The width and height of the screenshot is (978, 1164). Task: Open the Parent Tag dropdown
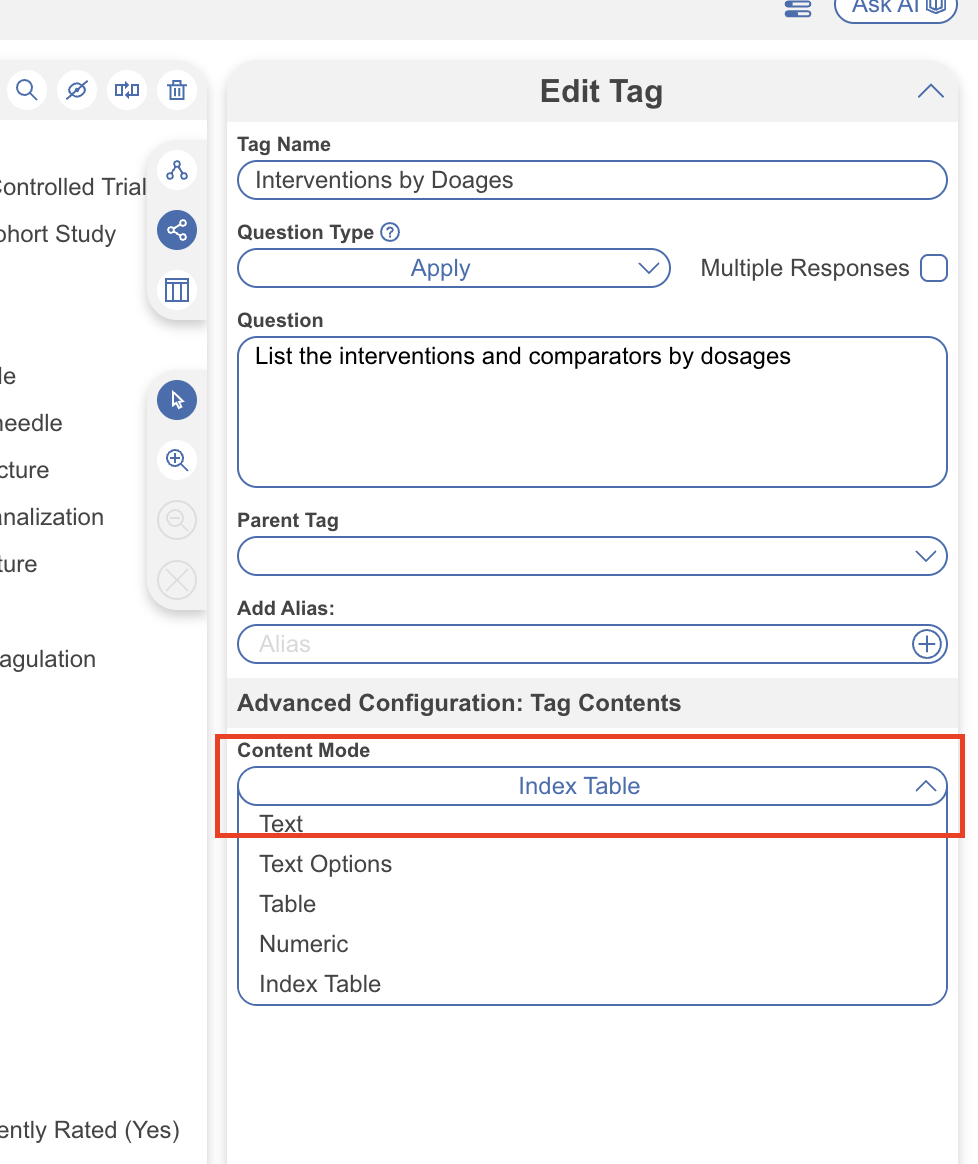(x=592, y=556)
